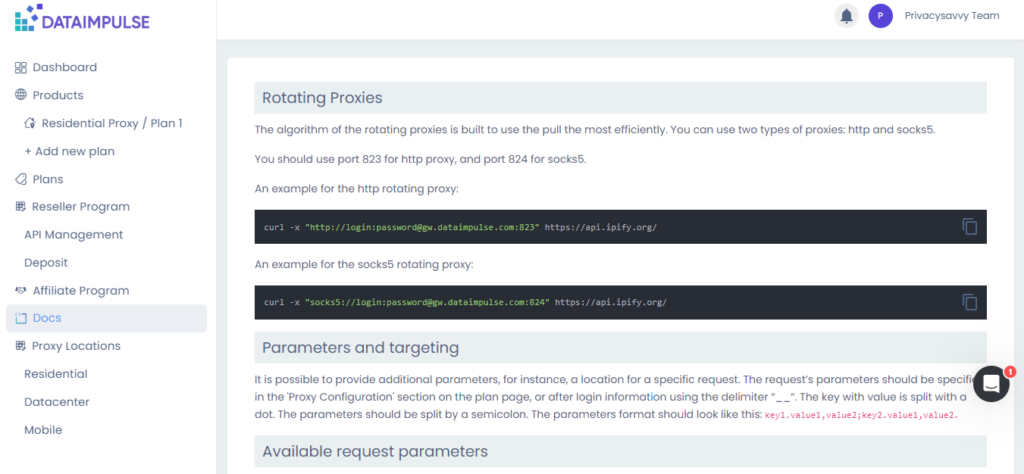View Datacenter proxy locations
1024x474 pixels.
click(56, 402)
